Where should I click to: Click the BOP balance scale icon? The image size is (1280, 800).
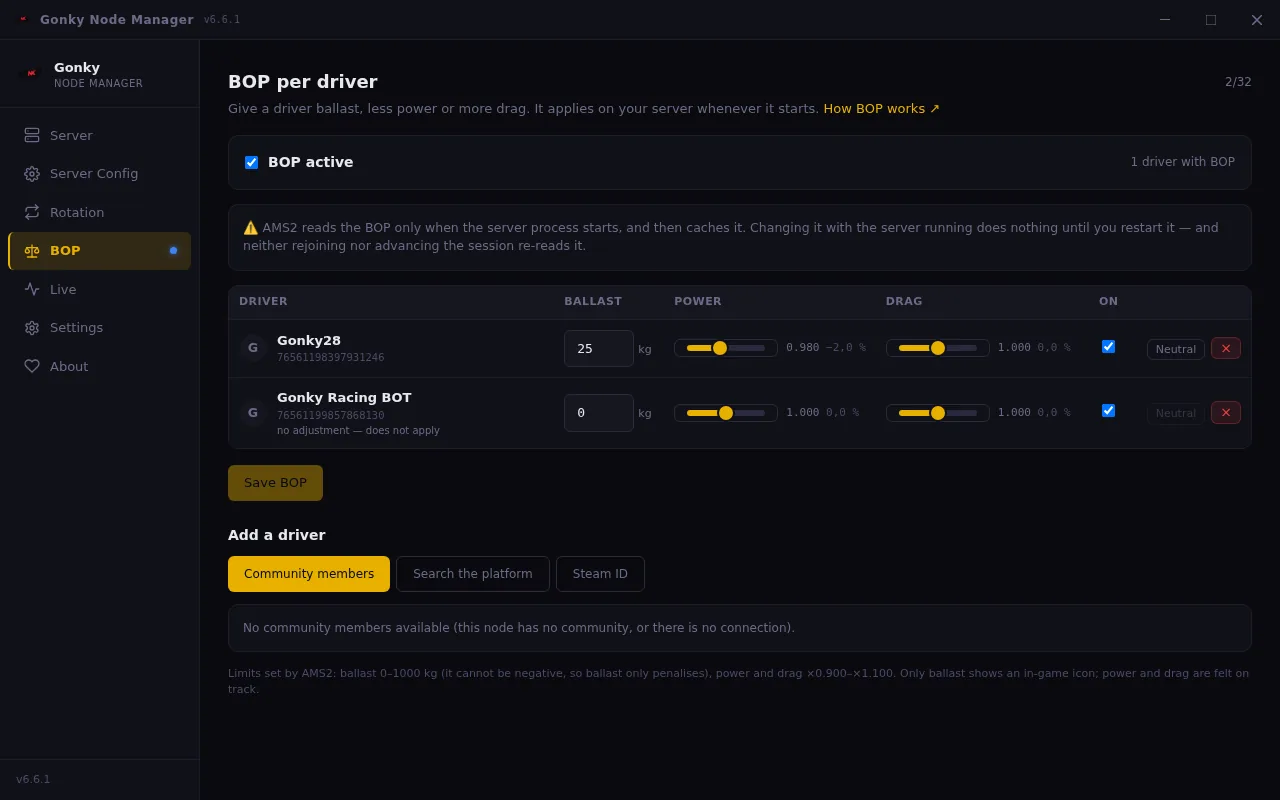point(32,251)
